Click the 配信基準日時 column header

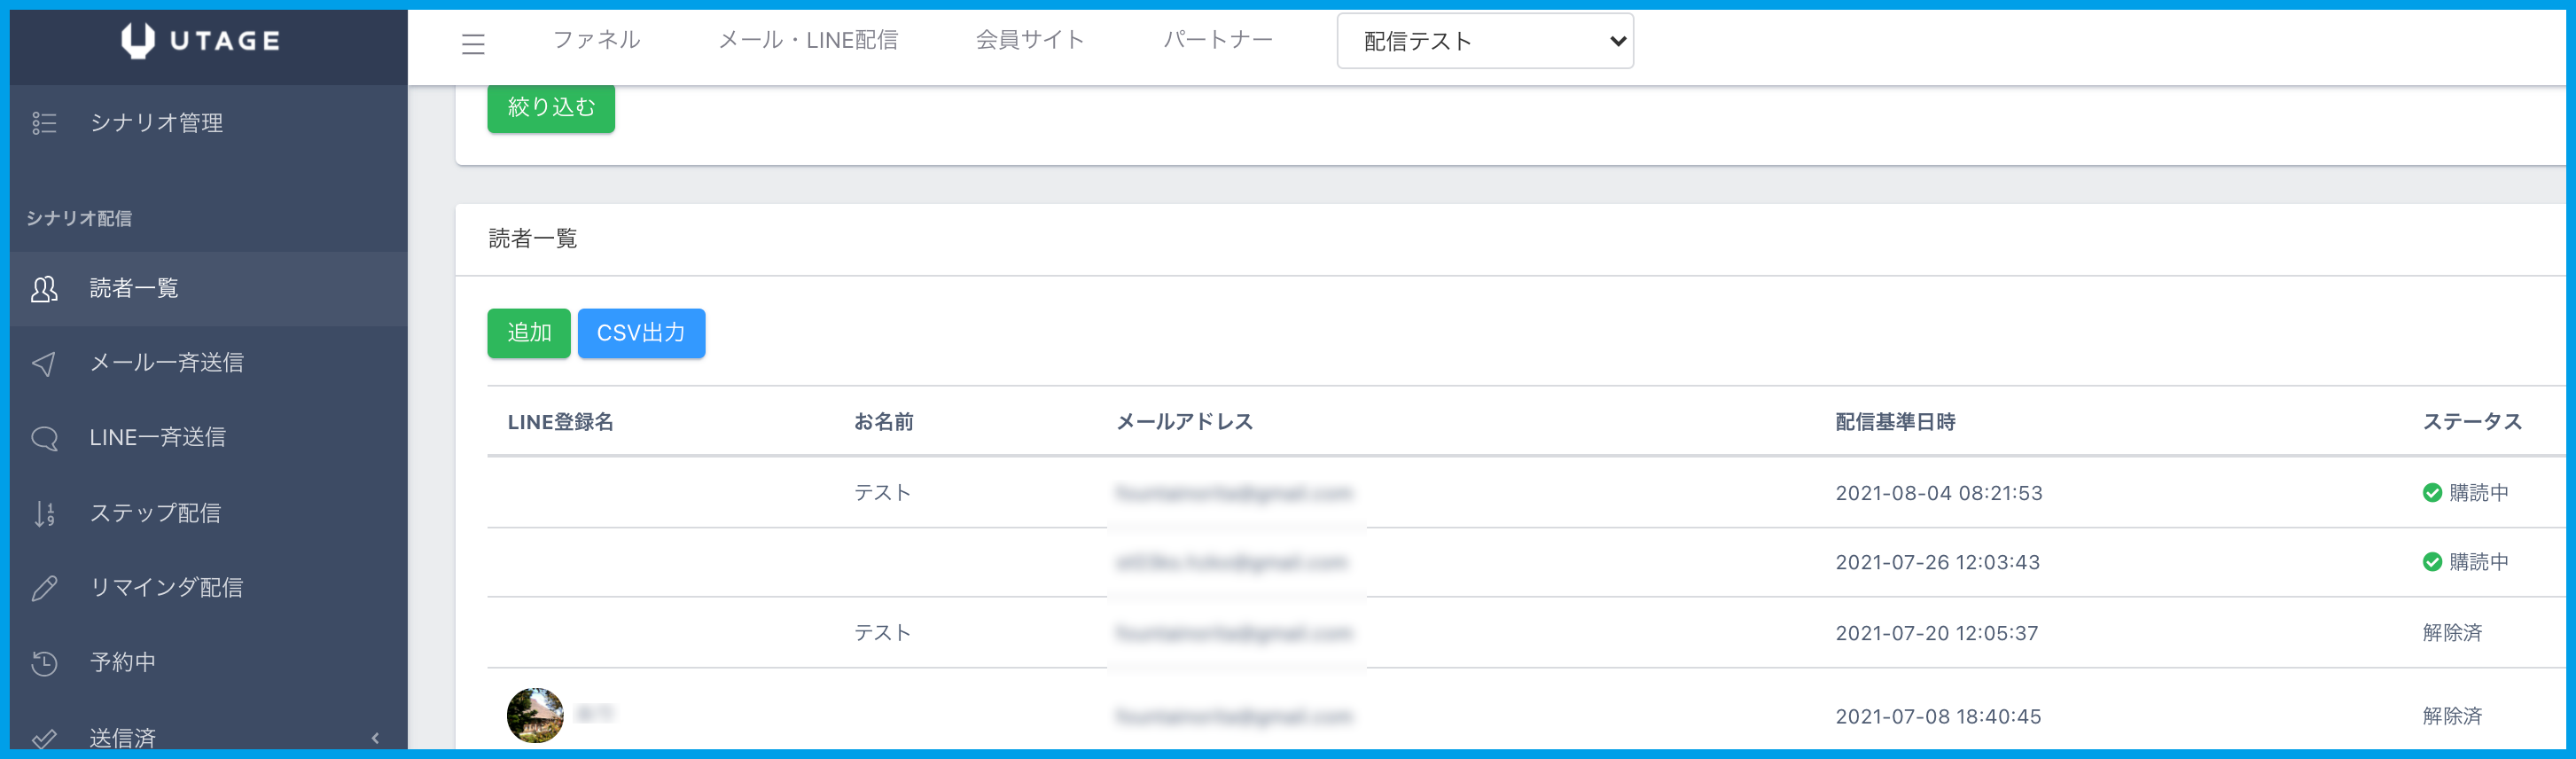[x=1894, y=422]
